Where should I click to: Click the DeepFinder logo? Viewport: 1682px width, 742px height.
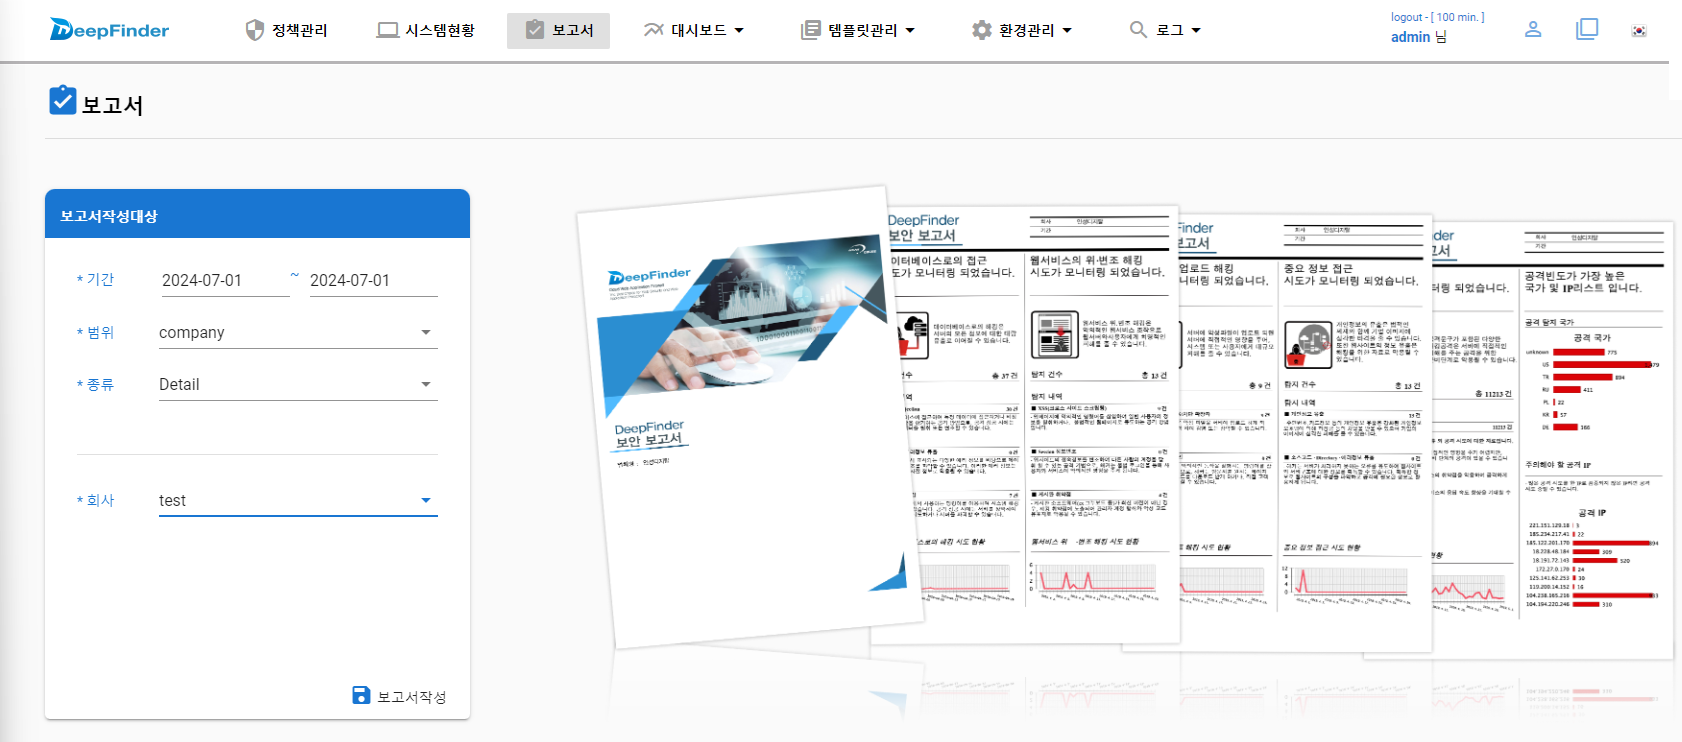pos(110,30)
